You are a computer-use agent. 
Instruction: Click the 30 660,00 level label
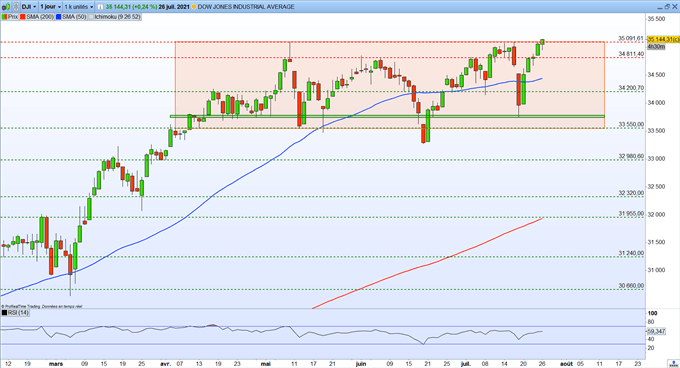pos(631,286)
